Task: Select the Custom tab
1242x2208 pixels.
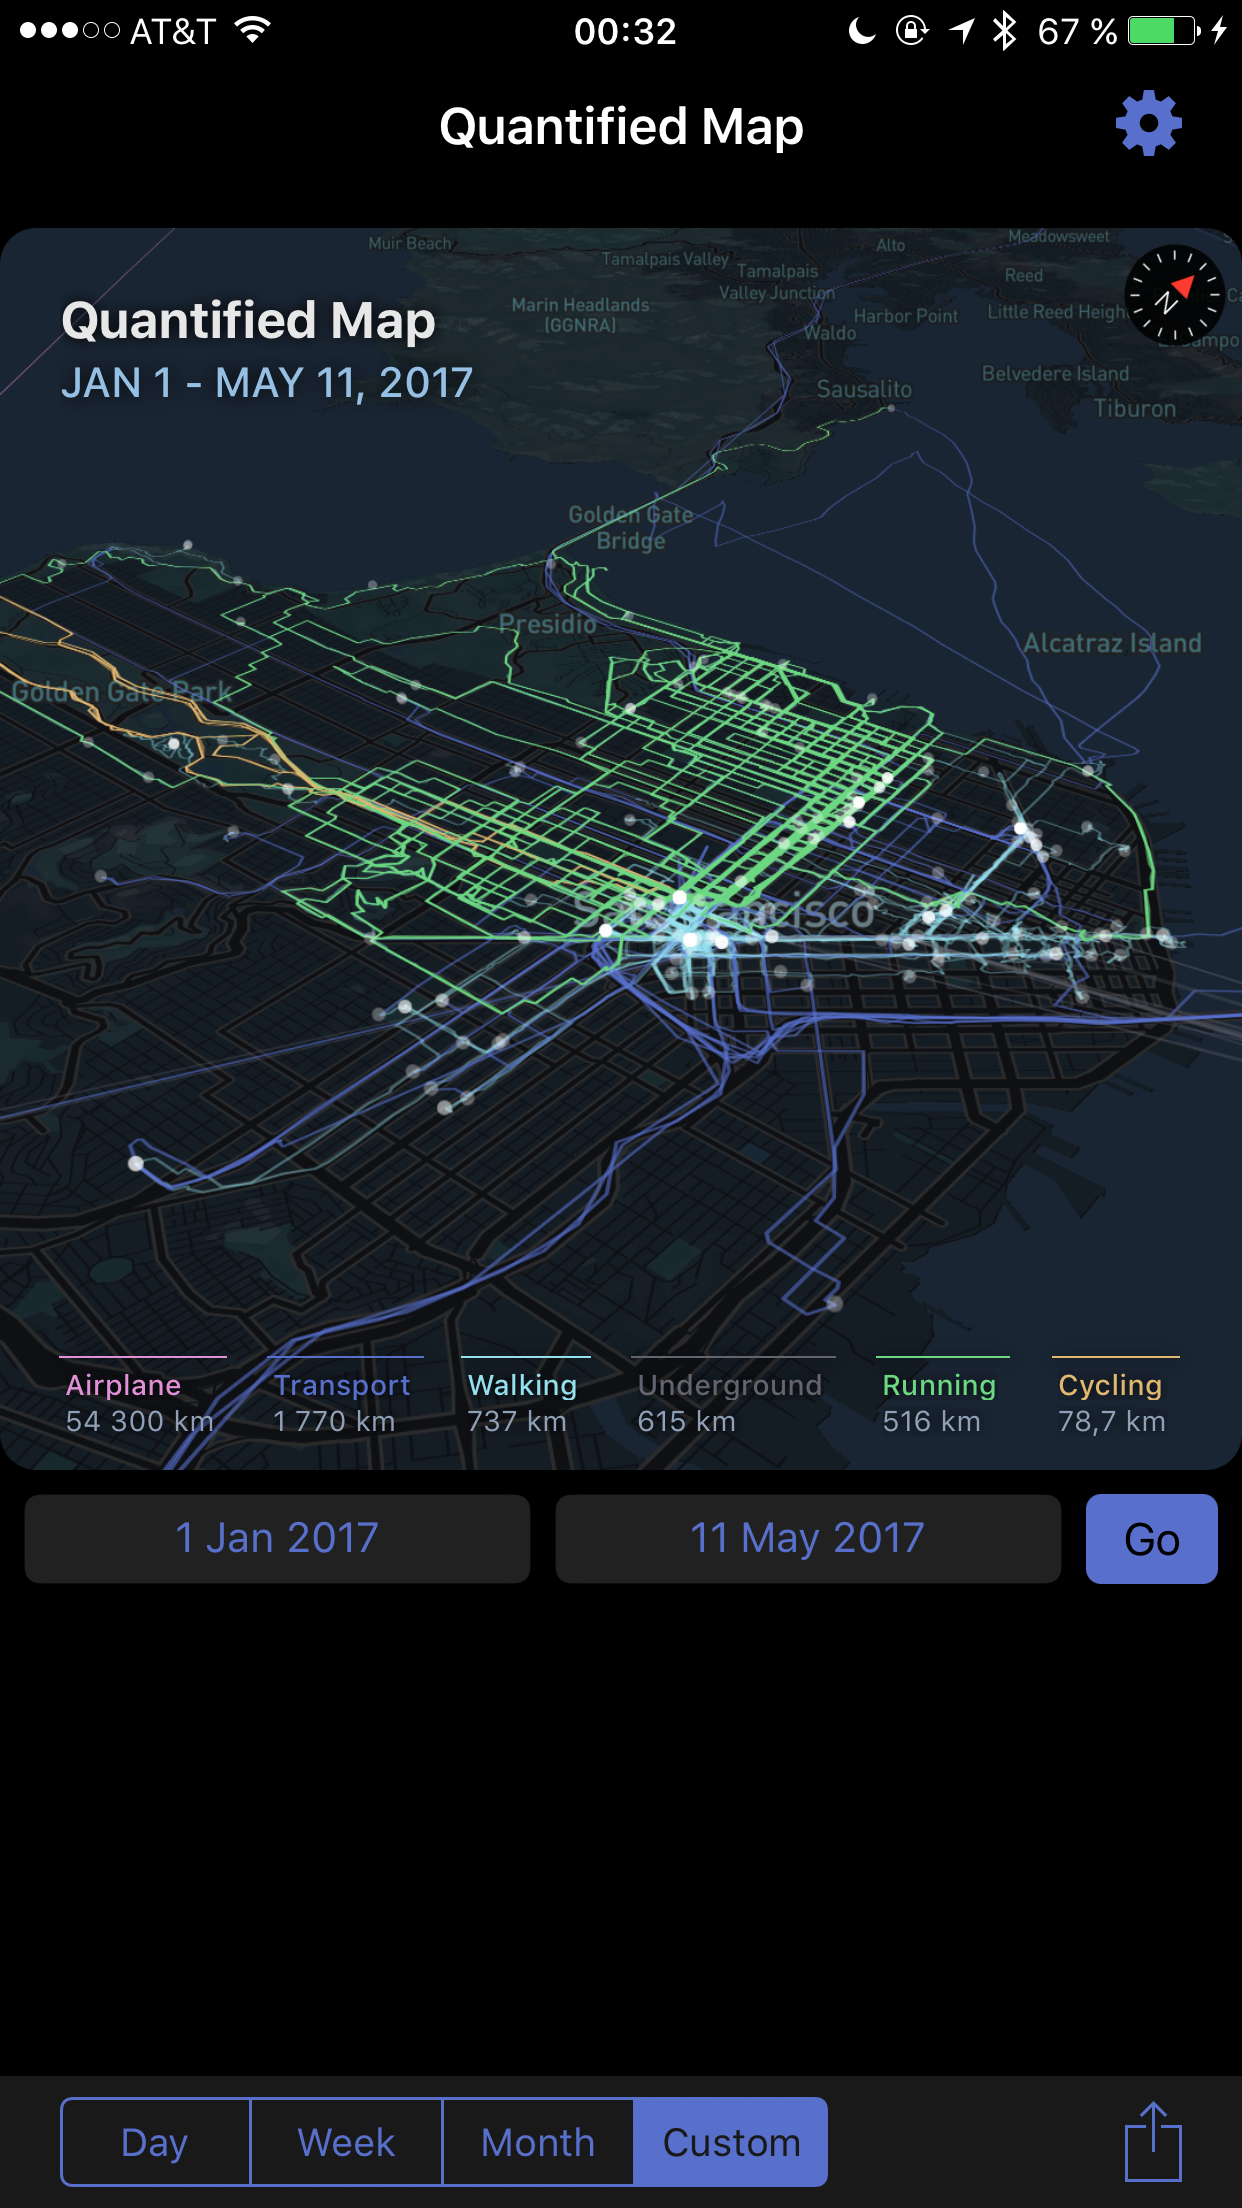Action: pyautogui.click(x=731, y=2142)
